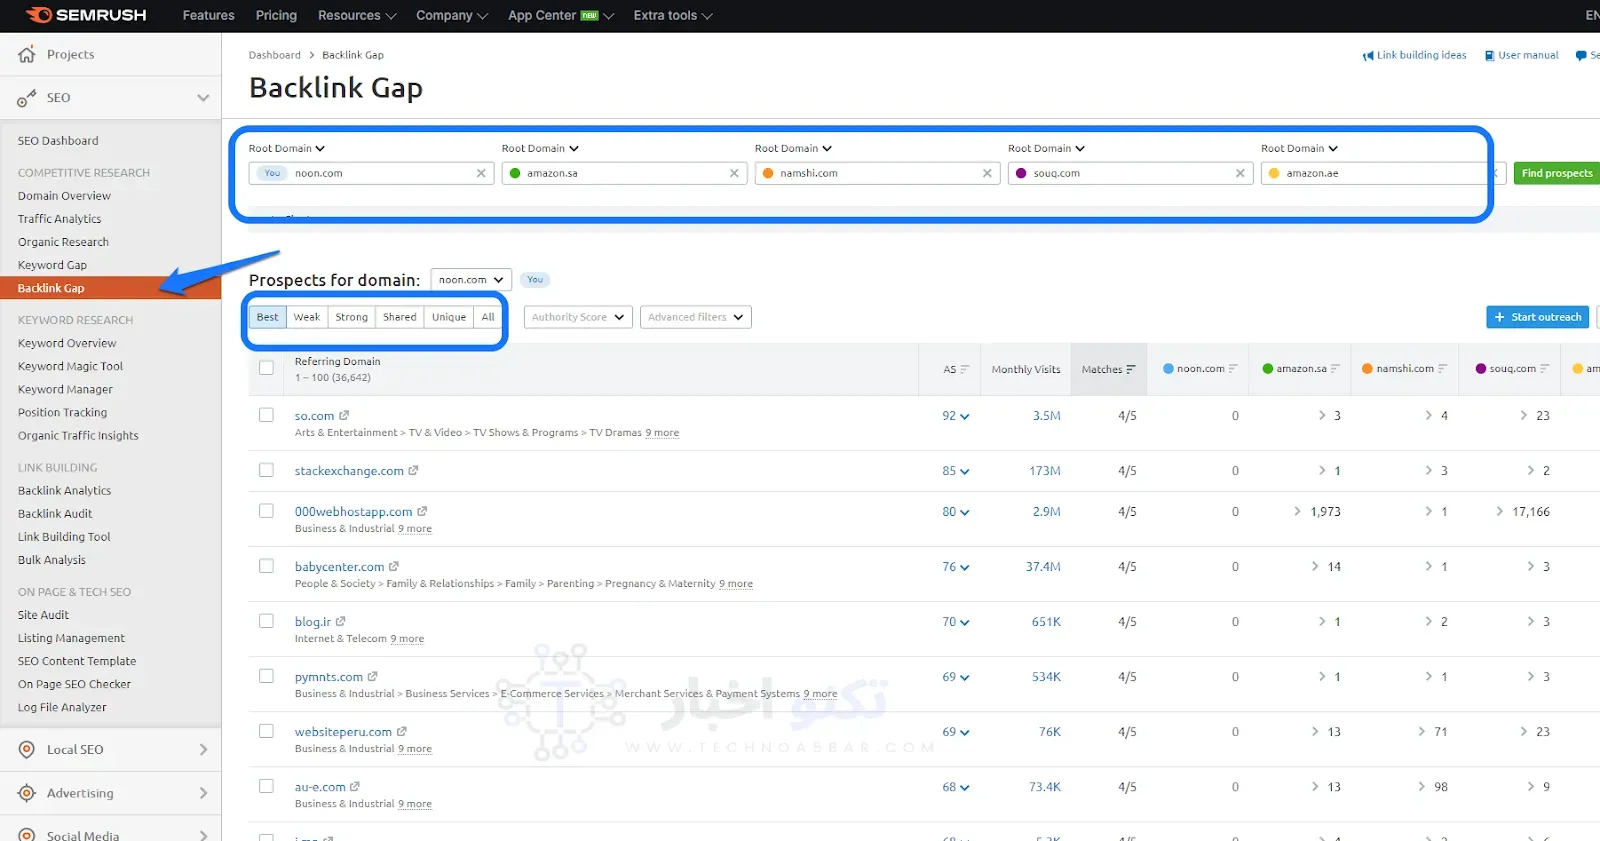The height and width of the screenshot is (841, 1600).
Task: Open 000webhostapp.com external link icon
Action: pos(422,511)
